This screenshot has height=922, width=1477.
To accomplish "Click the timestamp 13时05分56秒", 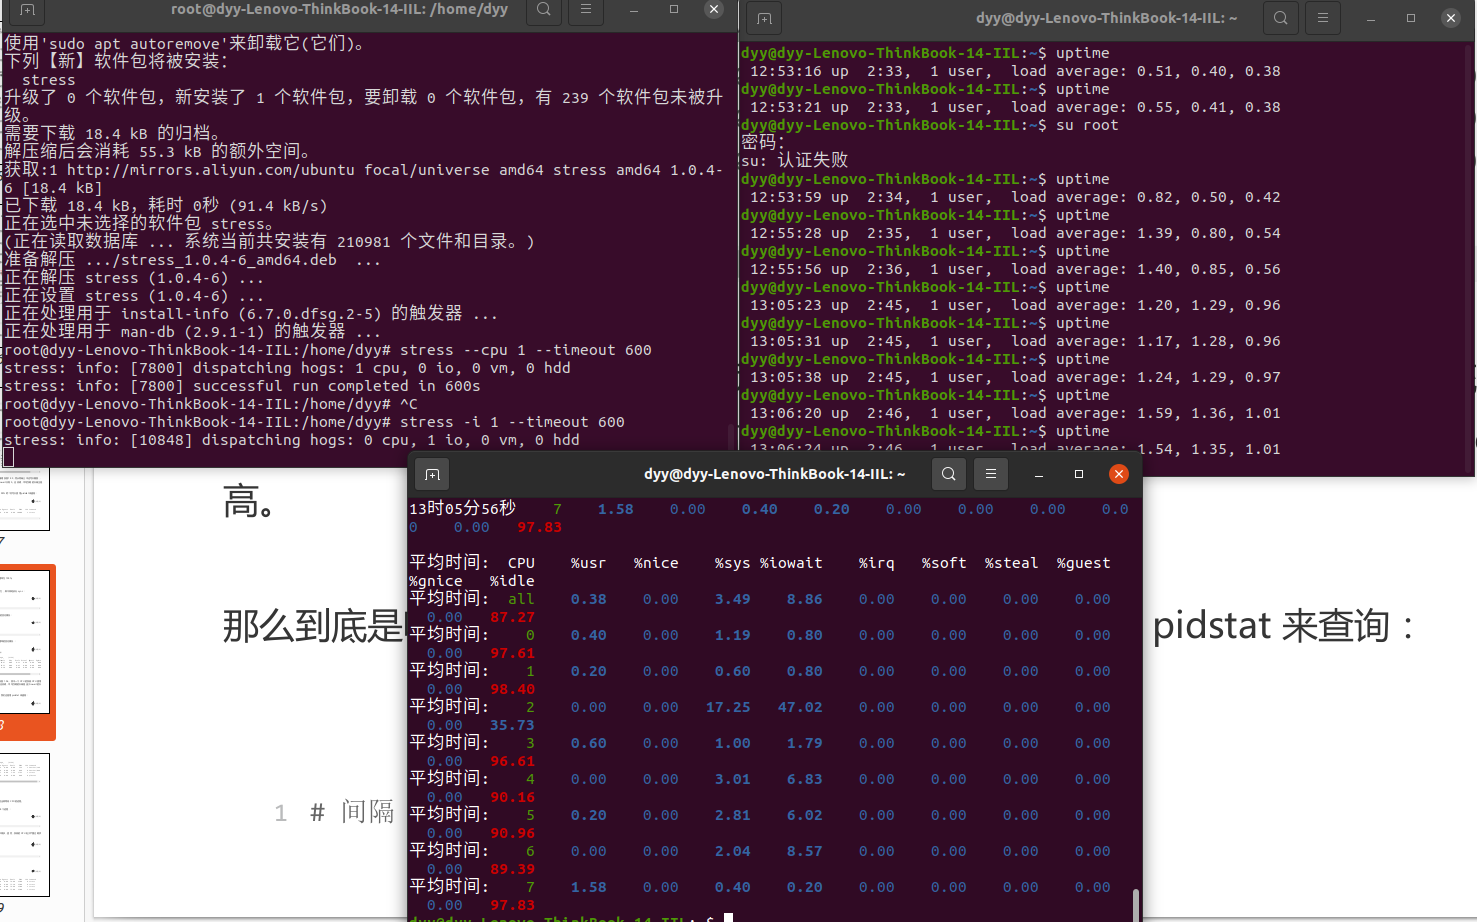I will (462, 508).
